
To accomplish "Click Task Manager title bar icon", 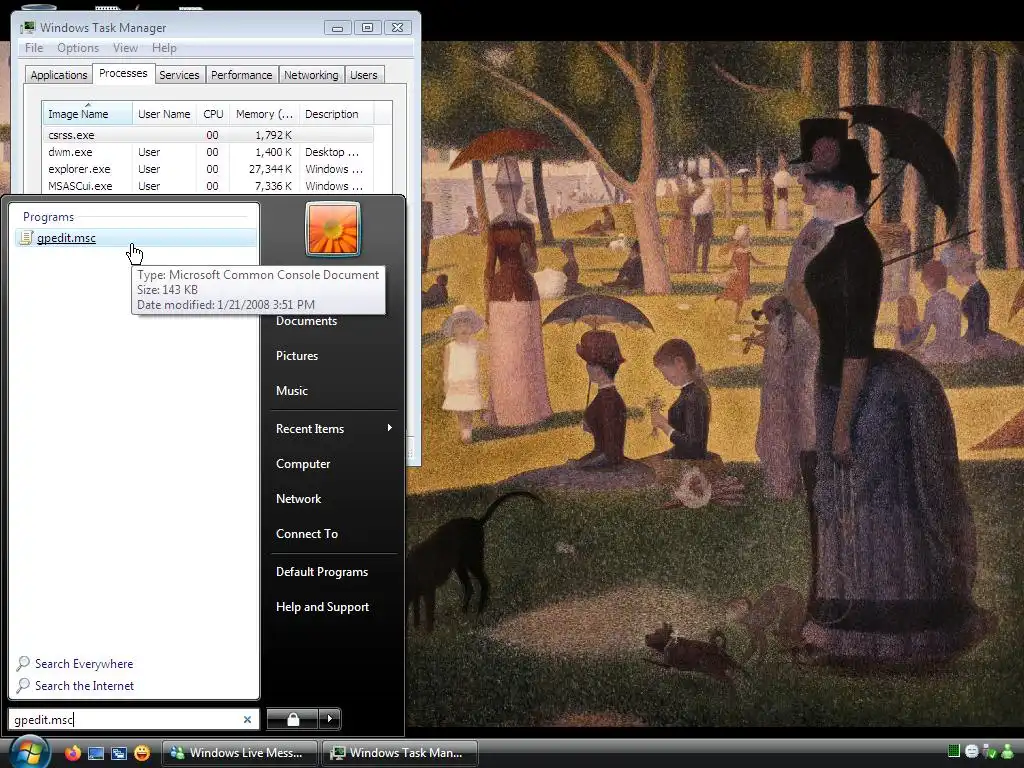I will 27,27.
